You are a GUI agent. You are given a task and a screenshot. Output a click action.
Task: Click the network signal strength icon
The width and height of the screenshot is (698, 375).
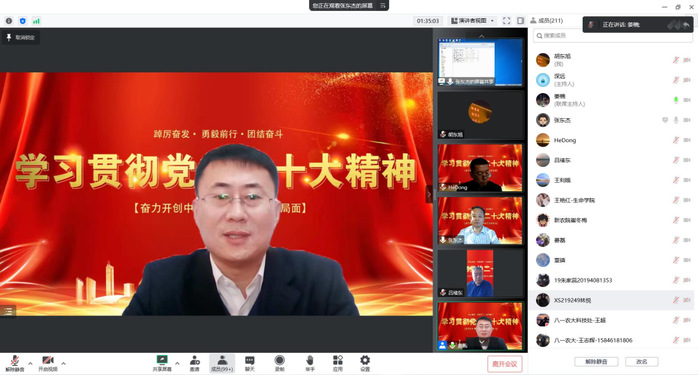(x=36, y=21)
